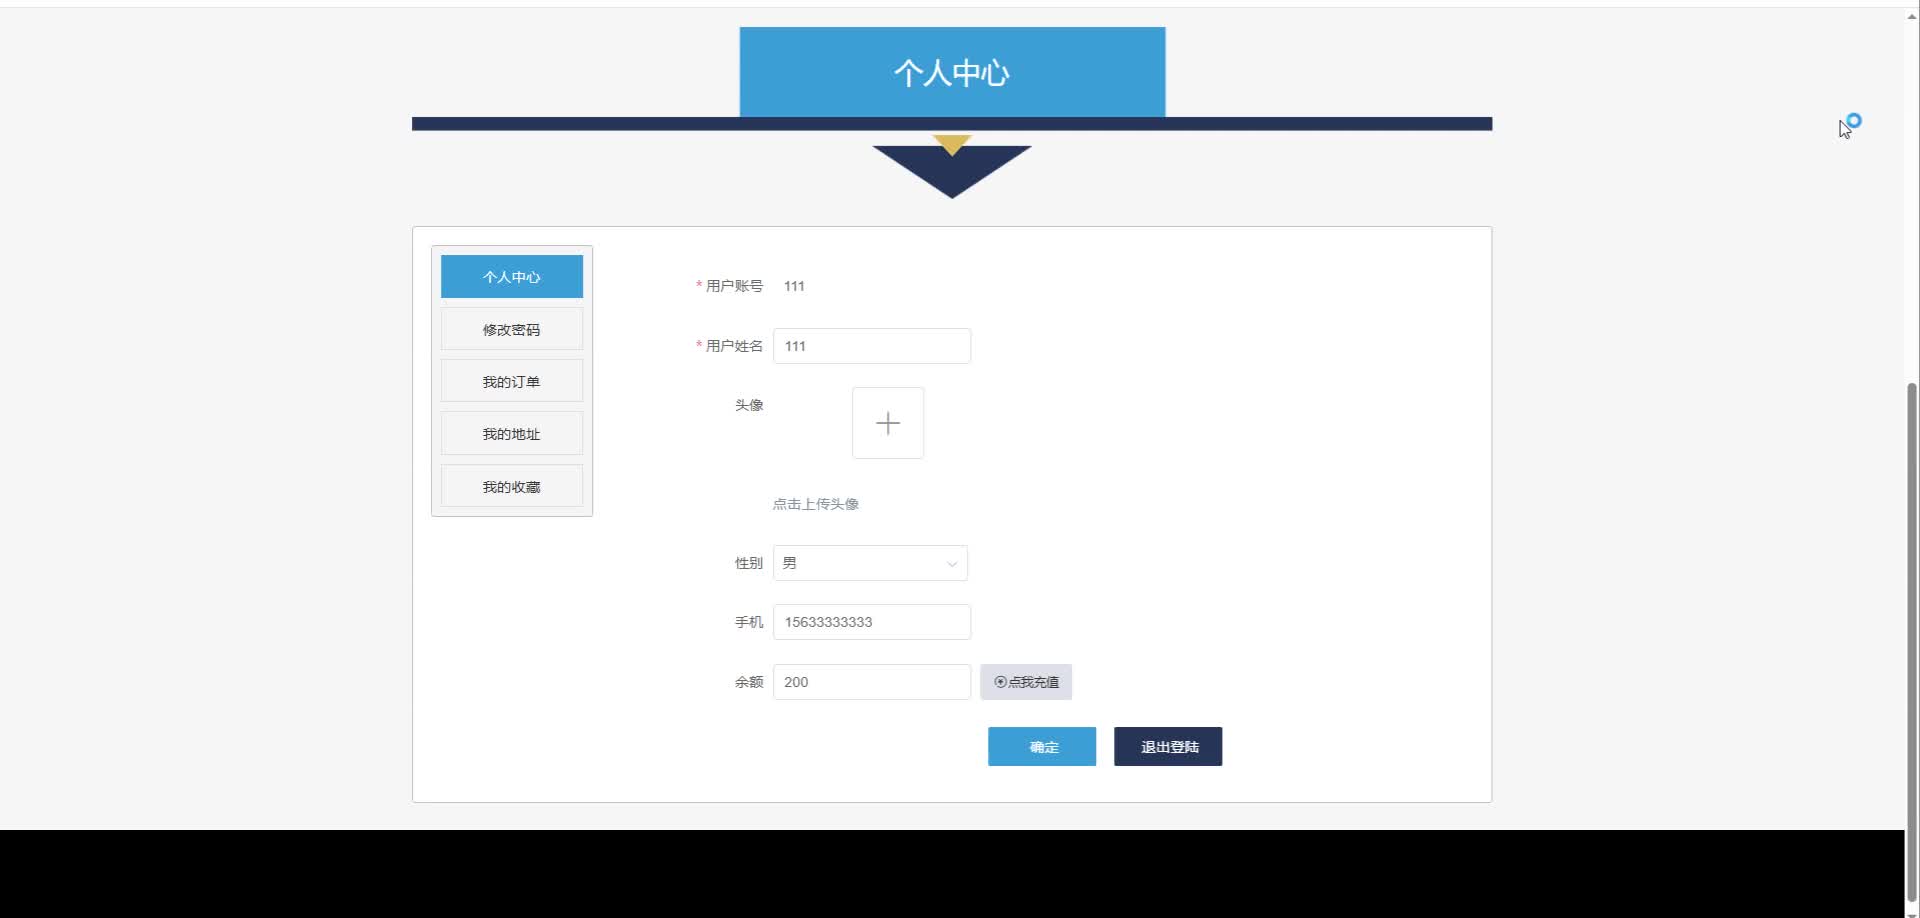
Task: Click the dropdown chevron in the 性别 field
Action: tap(949, 563)
